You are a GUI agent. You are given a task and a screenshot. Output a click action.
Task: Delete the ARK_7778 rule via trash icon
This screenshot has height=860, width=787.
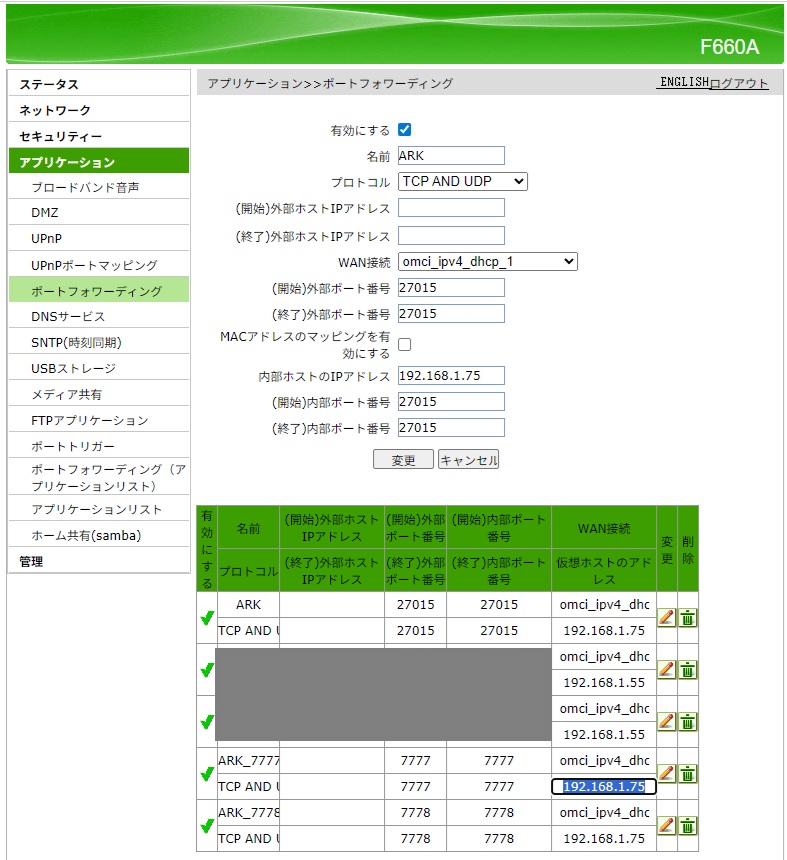[687, 825]
